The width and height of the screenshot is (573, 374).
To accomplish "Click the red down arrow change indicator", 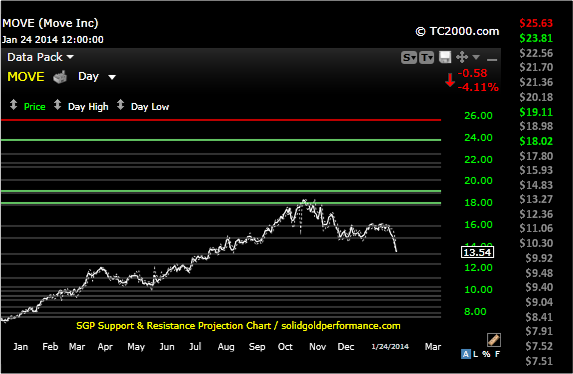I will click(x=450, y=80).
